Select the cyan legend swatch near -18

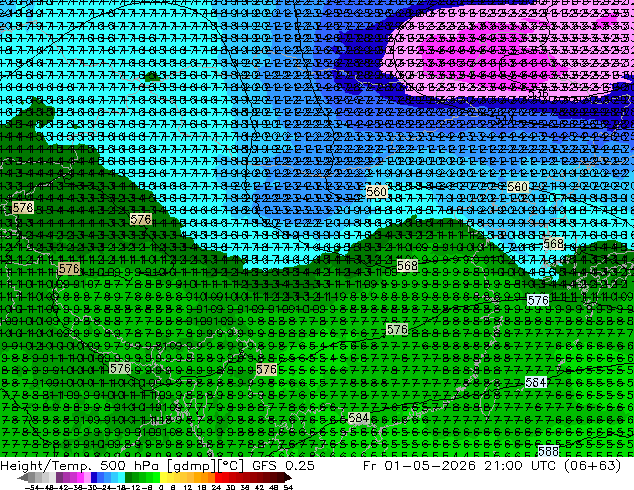(x=122, y=477)
